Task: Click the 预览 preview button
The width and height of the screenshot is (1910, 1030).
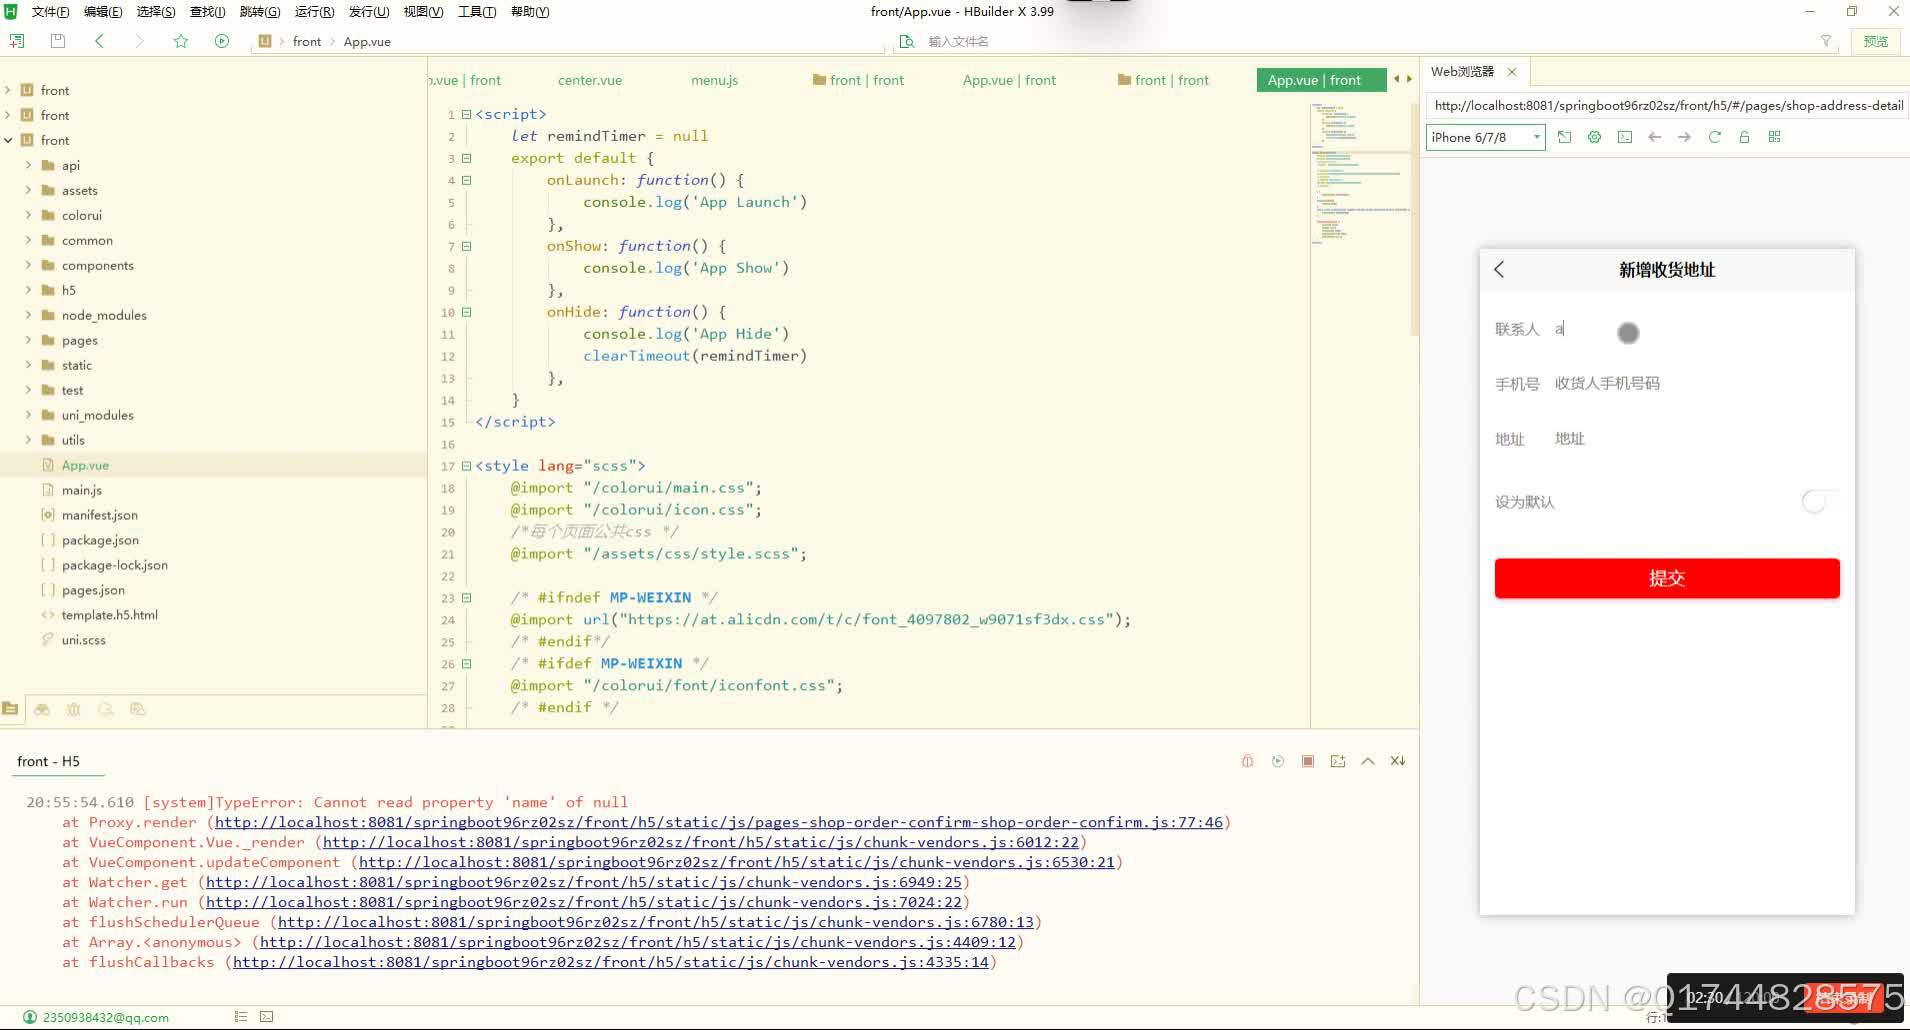Action: point(1876,41)
